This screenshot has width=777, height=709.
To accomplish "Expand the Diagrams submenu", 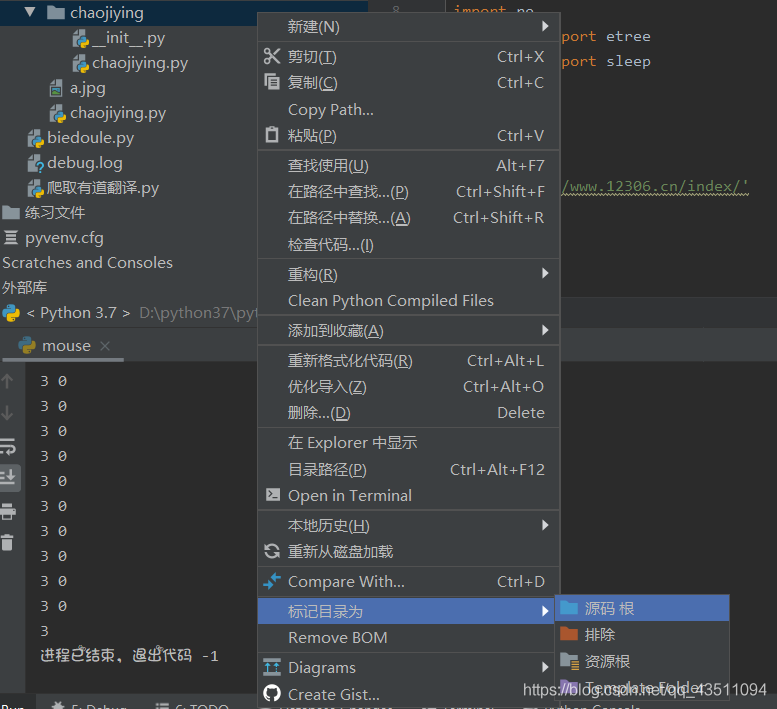I will [406, 667].
